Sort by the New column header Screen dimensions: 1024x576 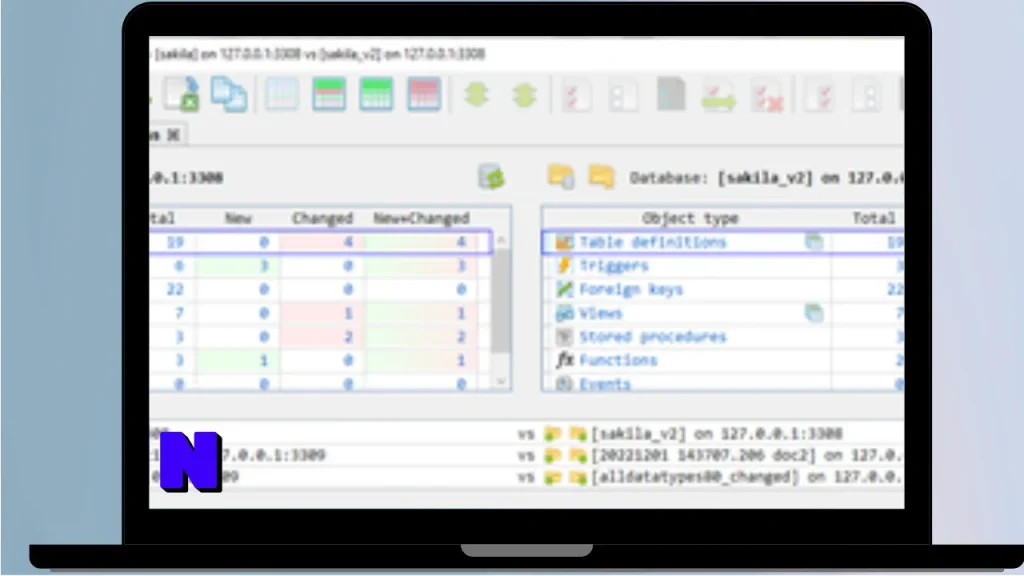[x=238, y=218]
